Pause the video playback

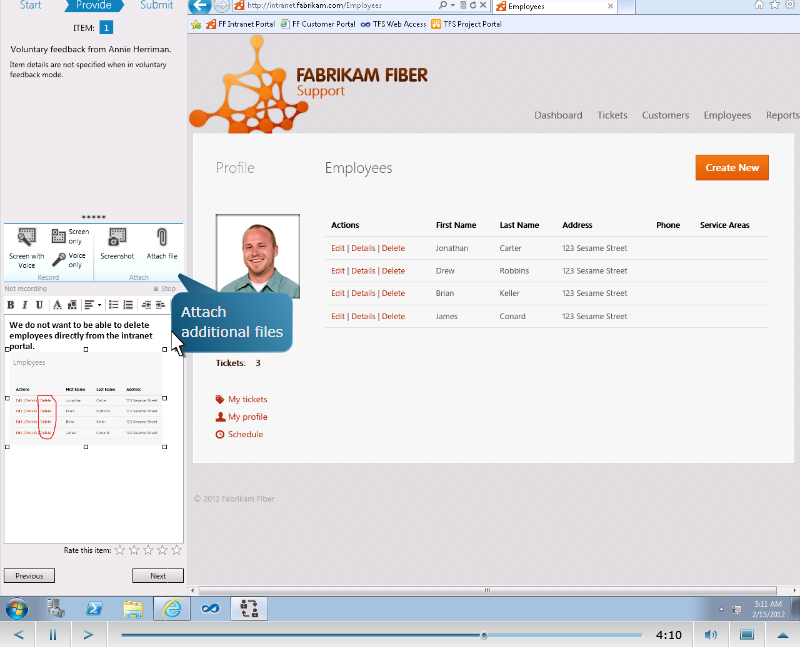pyautogui.click(x=53, y=635)
